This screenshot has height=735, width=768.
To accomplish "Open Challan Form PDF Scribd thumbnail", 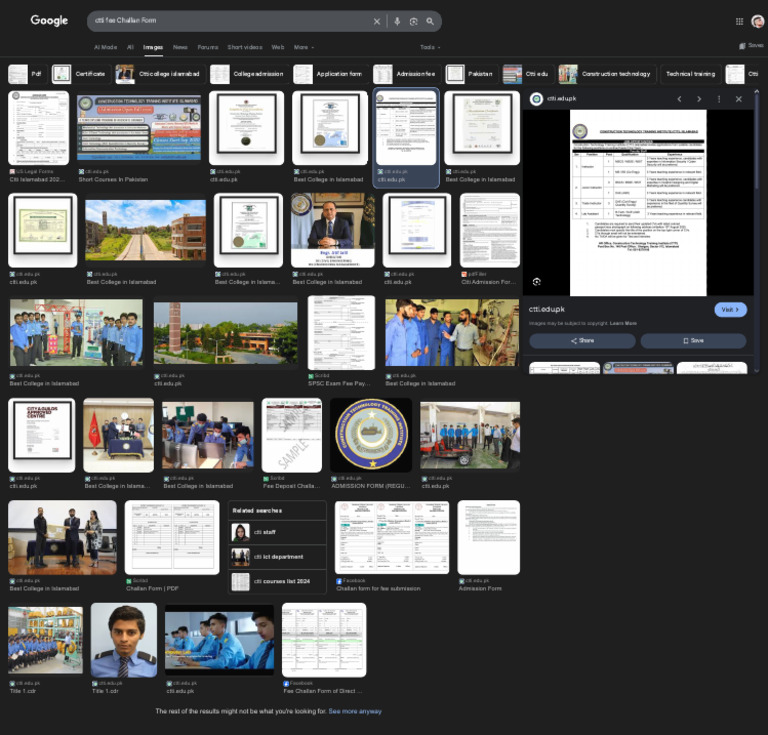I will 172,537.
